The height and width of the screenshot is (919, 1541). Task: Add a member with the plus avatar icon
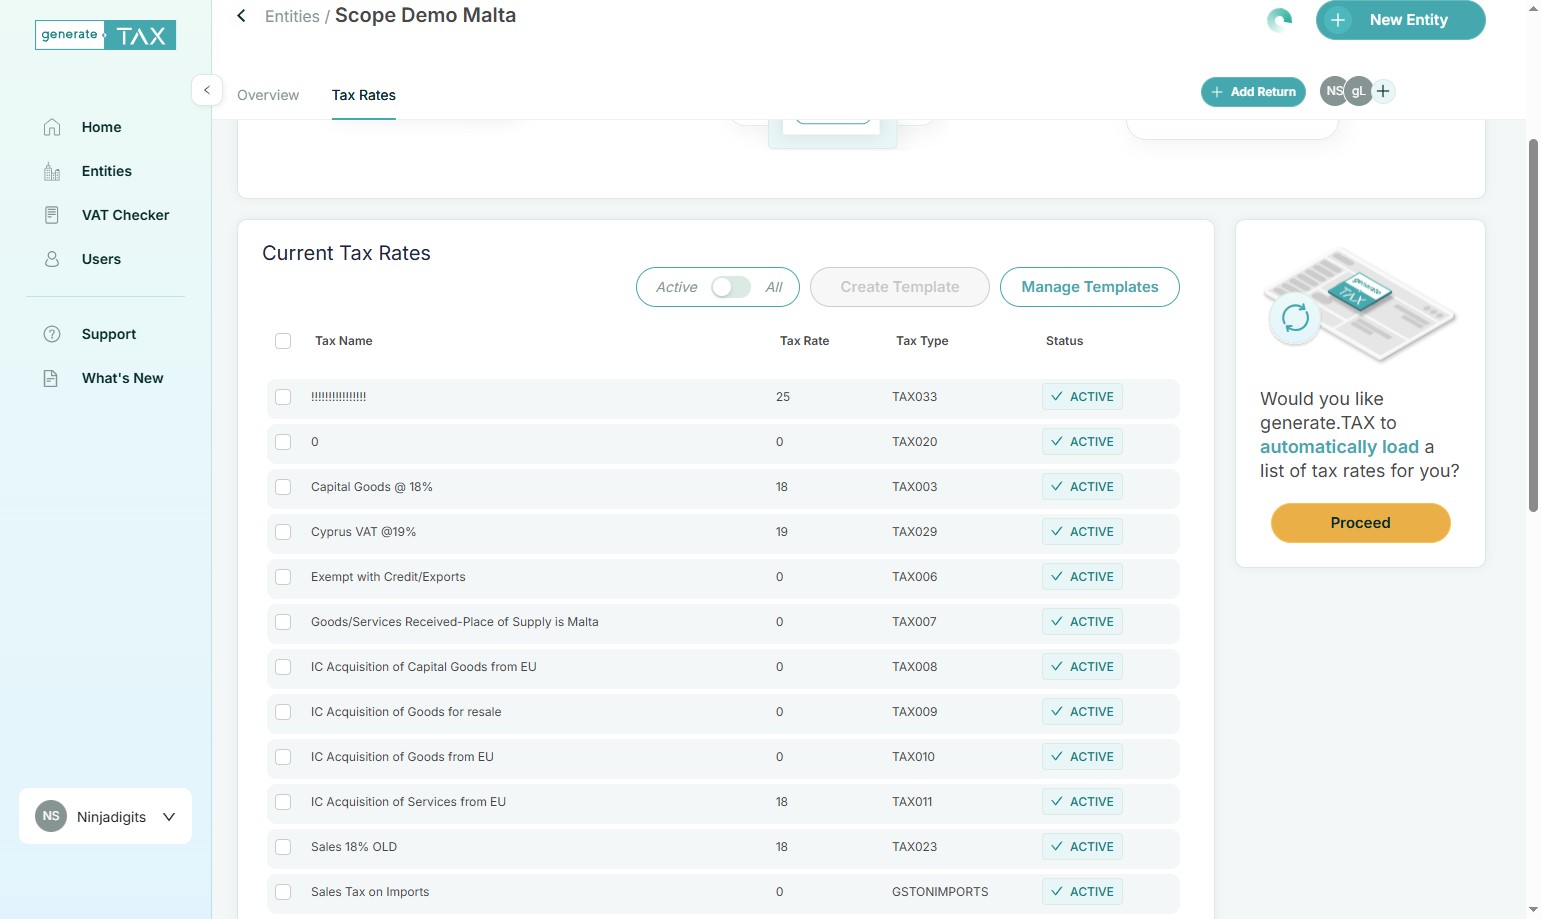[x=1383, y=91]
